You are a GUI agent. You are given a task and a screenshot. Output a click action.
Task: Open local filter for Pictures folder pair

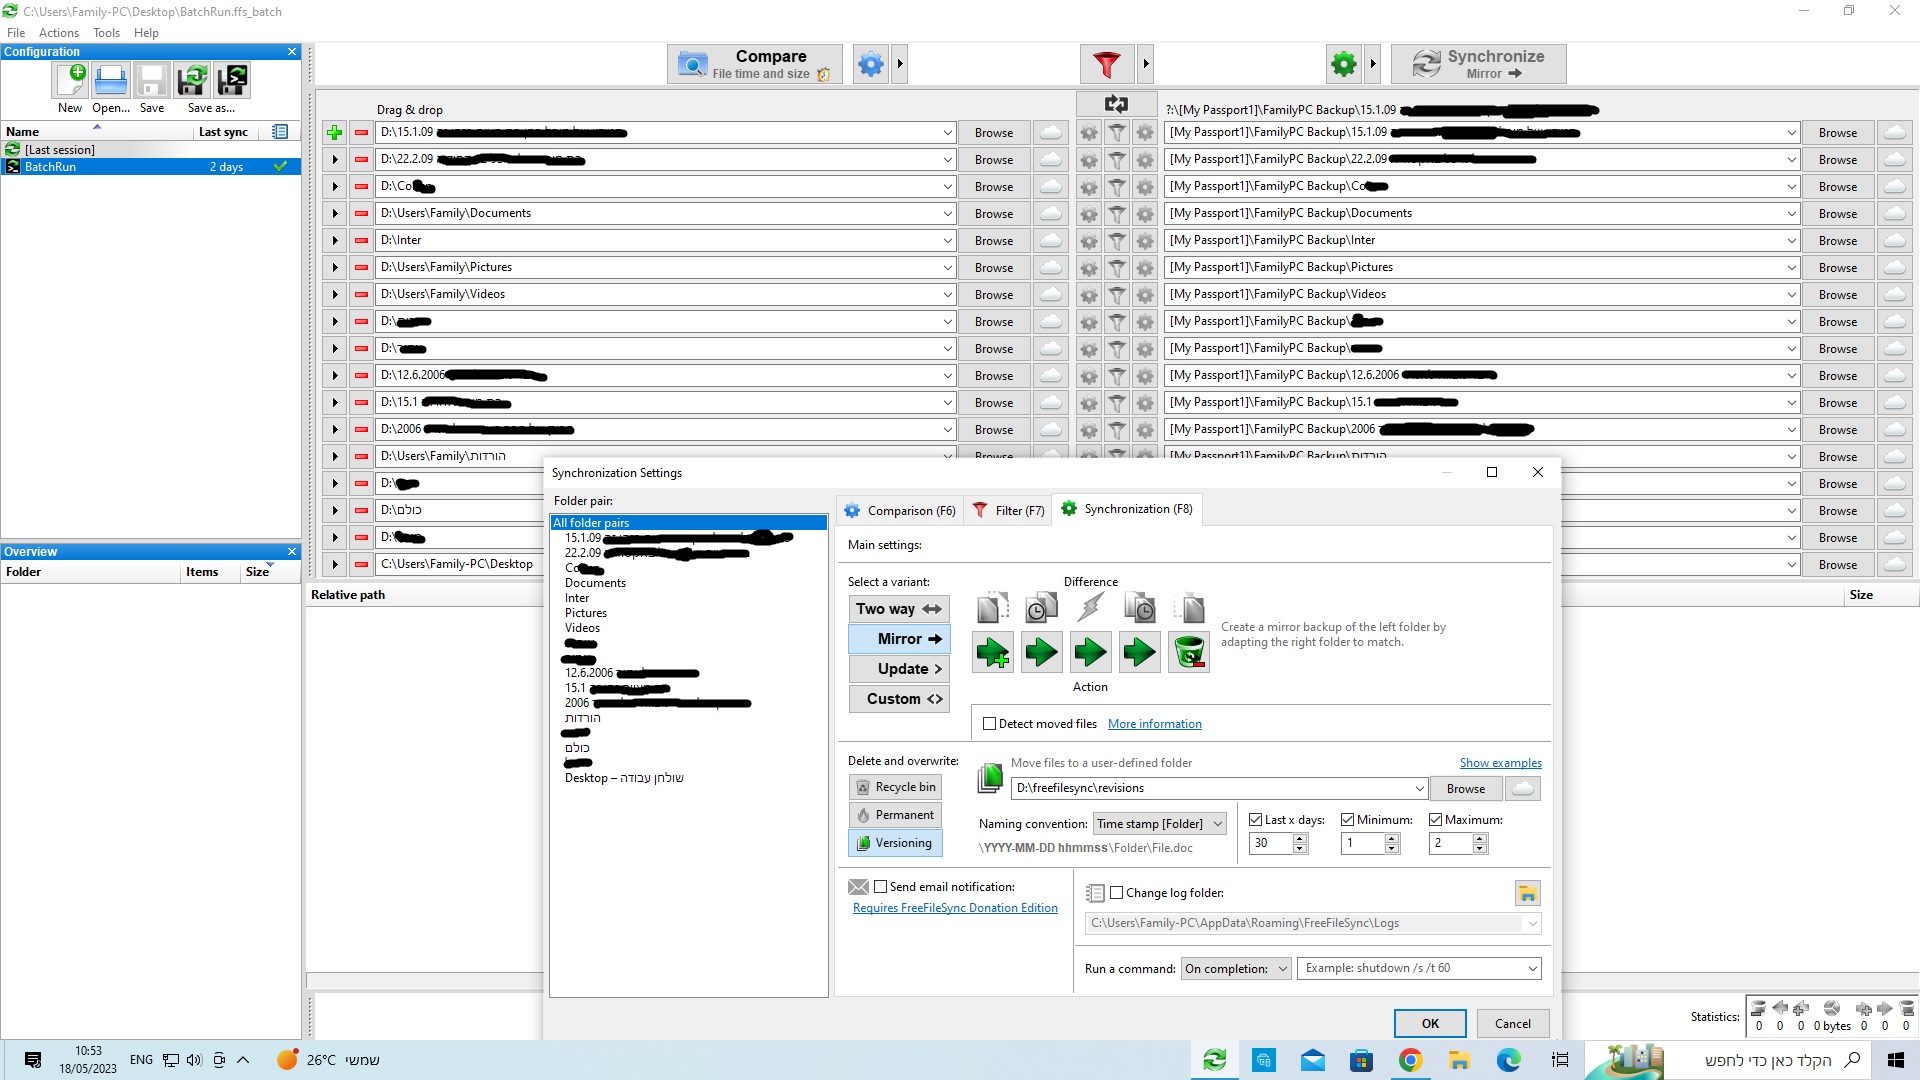[1117, 267]
